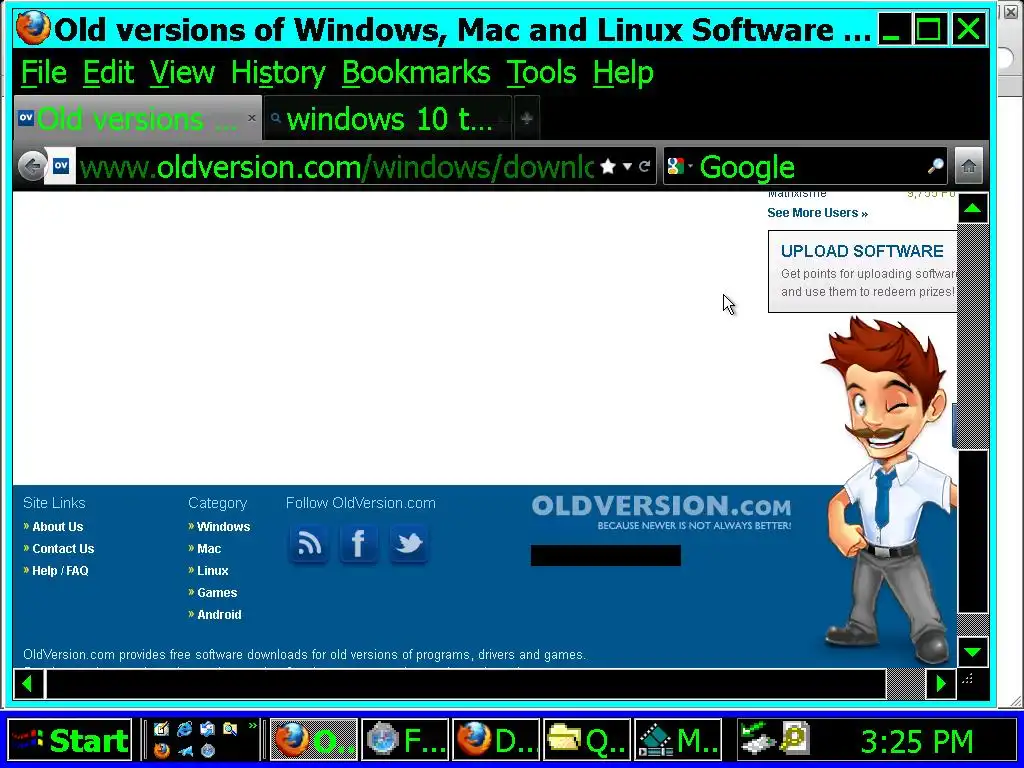Image resolution: width=1024 pixels, height=768 pixels.
Task: Click the RSS feed icon
Action: 308,543
